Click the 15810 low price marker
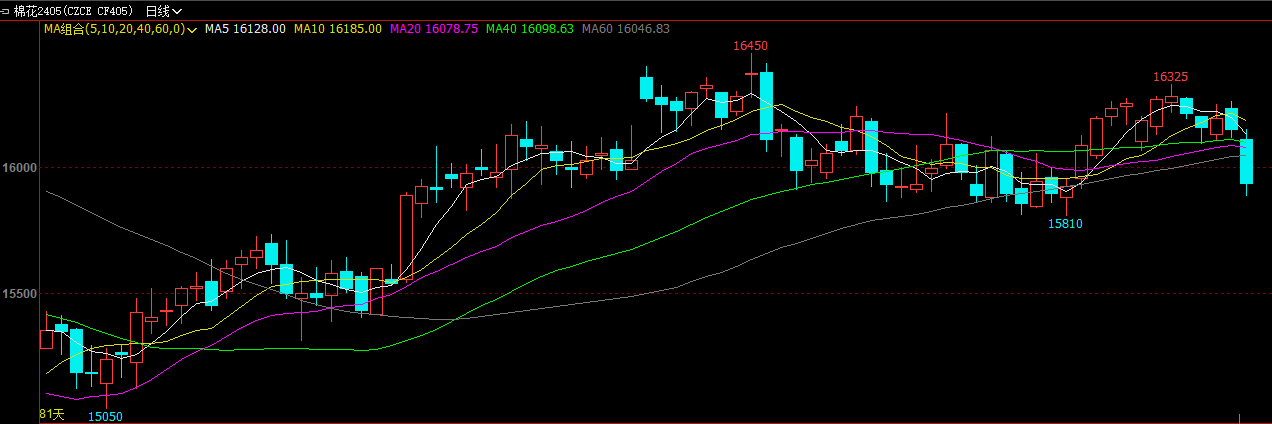Screen dimensions: 1272x424 point(1065,224)
